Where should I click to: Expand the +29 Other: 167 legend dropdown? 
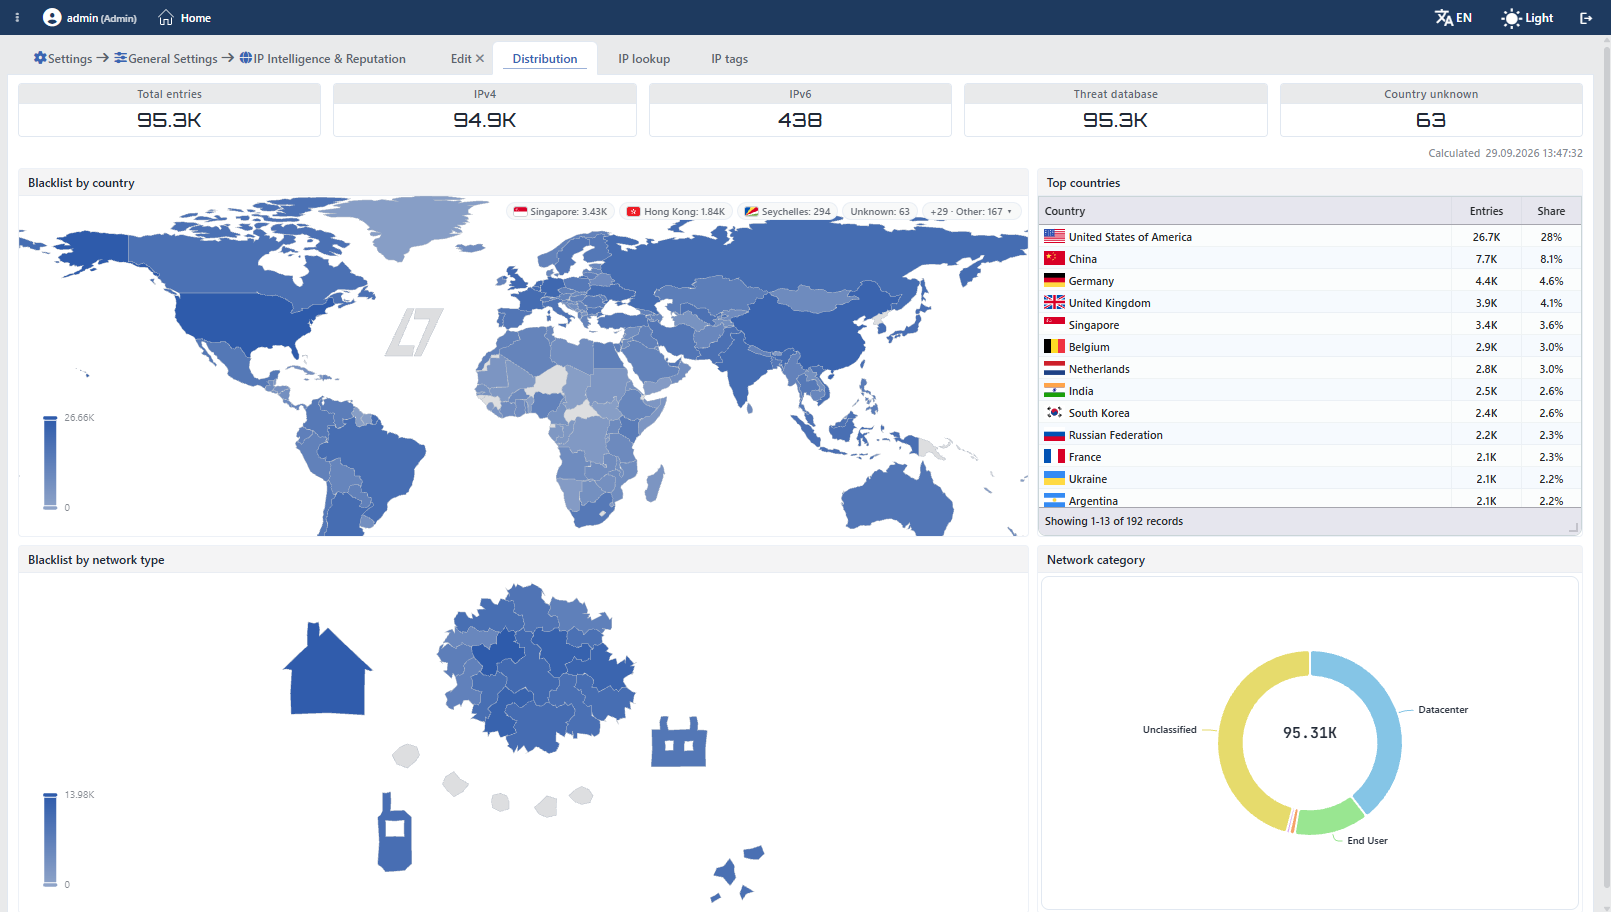coord(971,212)
